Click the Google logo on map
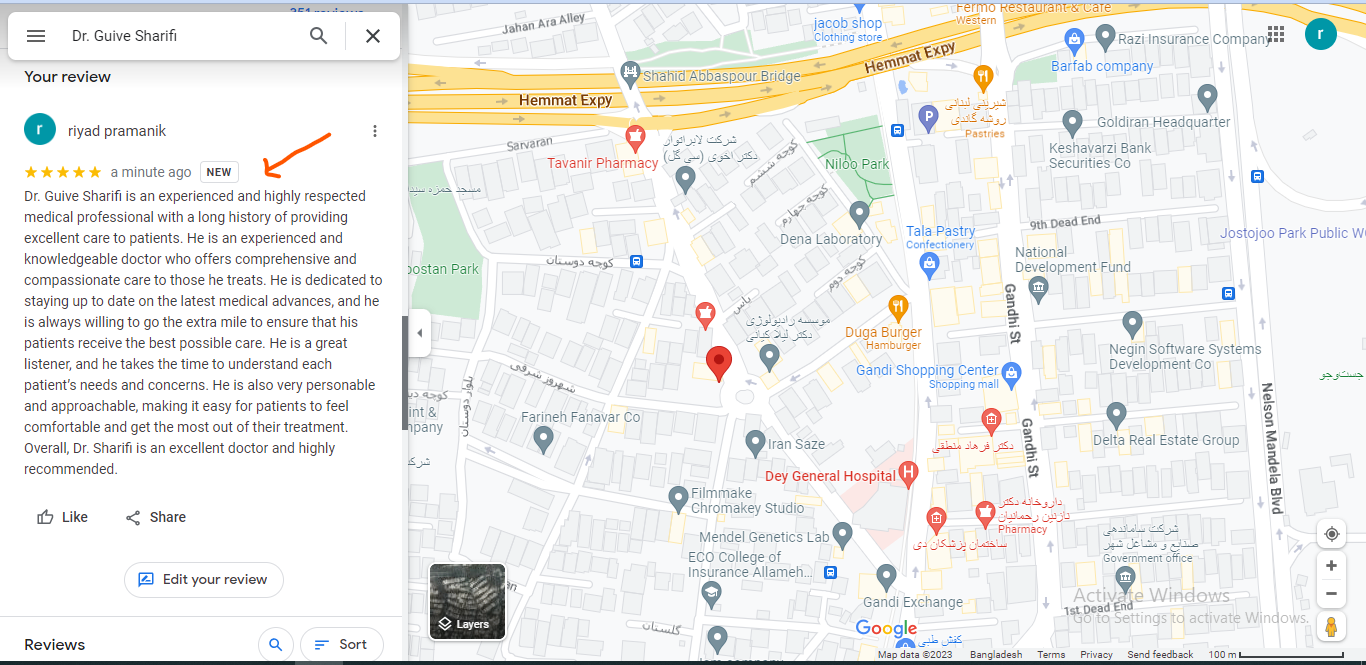Image resolution: width=1366 pixels, height=665 pixels. pyautogui.click(x=886, y=629)
